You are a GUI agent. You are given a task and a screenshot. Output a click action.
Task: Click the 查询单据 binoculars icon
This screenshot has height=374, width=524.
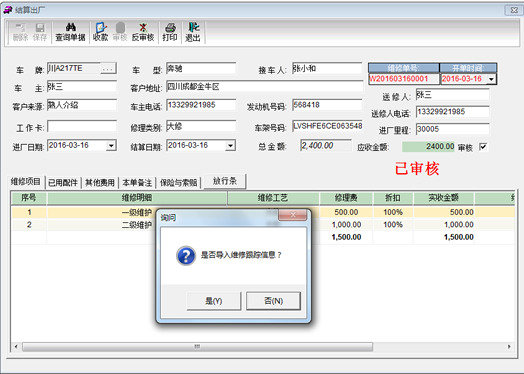click(x=71, y=27)
